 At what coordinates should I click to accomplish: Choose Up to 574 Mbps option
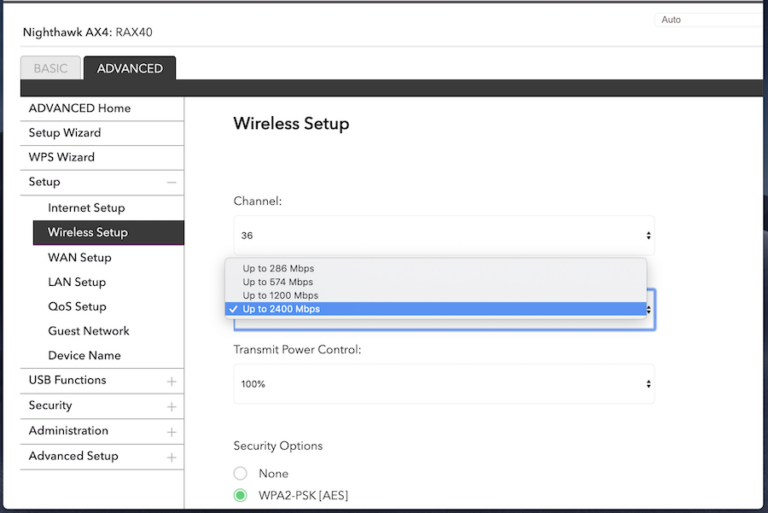(x=278, y=282)
